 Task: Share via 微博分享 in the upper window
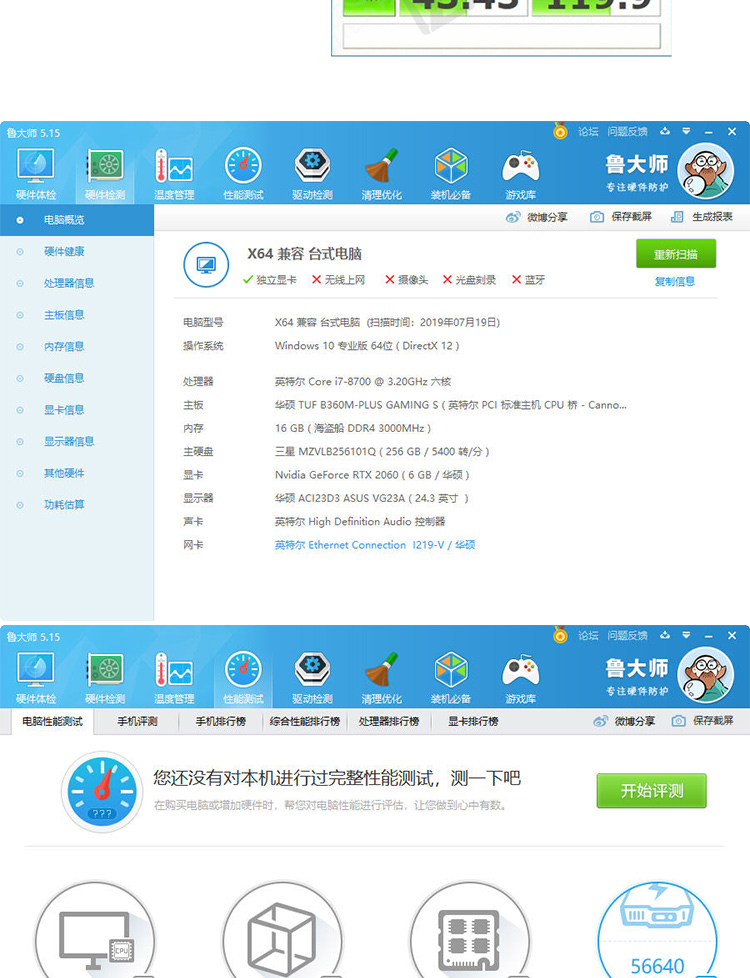coord(537,217)
